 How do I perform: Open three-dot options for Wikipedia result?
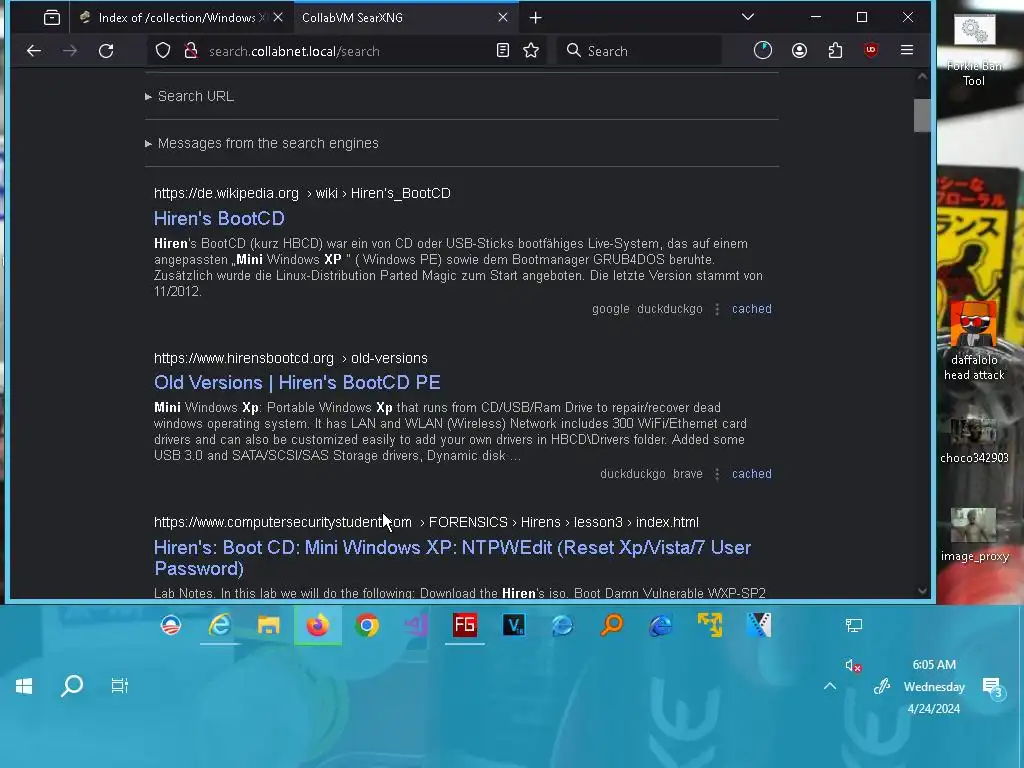(x=717, y=309)
